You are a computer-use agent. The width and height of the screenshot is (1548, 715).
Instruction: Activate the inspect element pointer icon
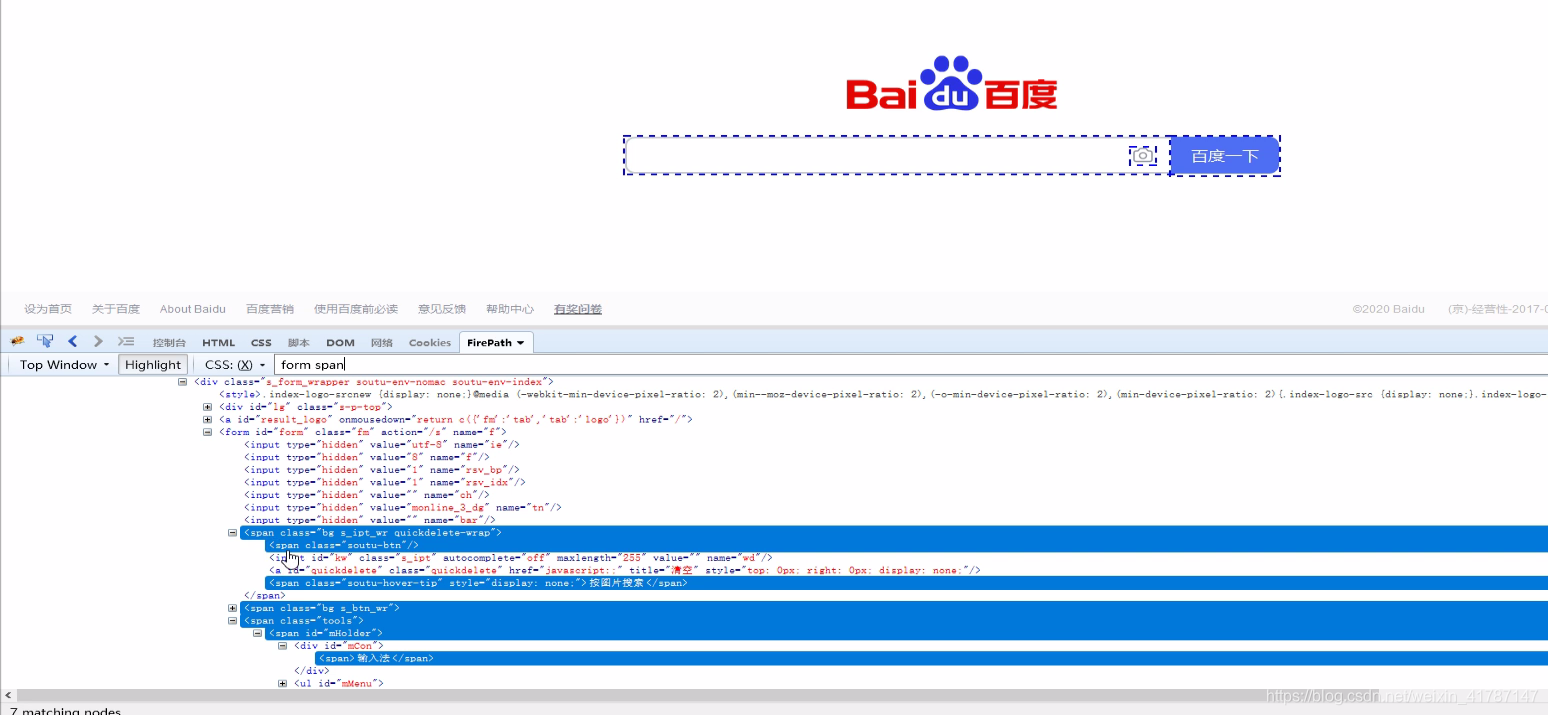pyautogui.click(x=45, y=342)
